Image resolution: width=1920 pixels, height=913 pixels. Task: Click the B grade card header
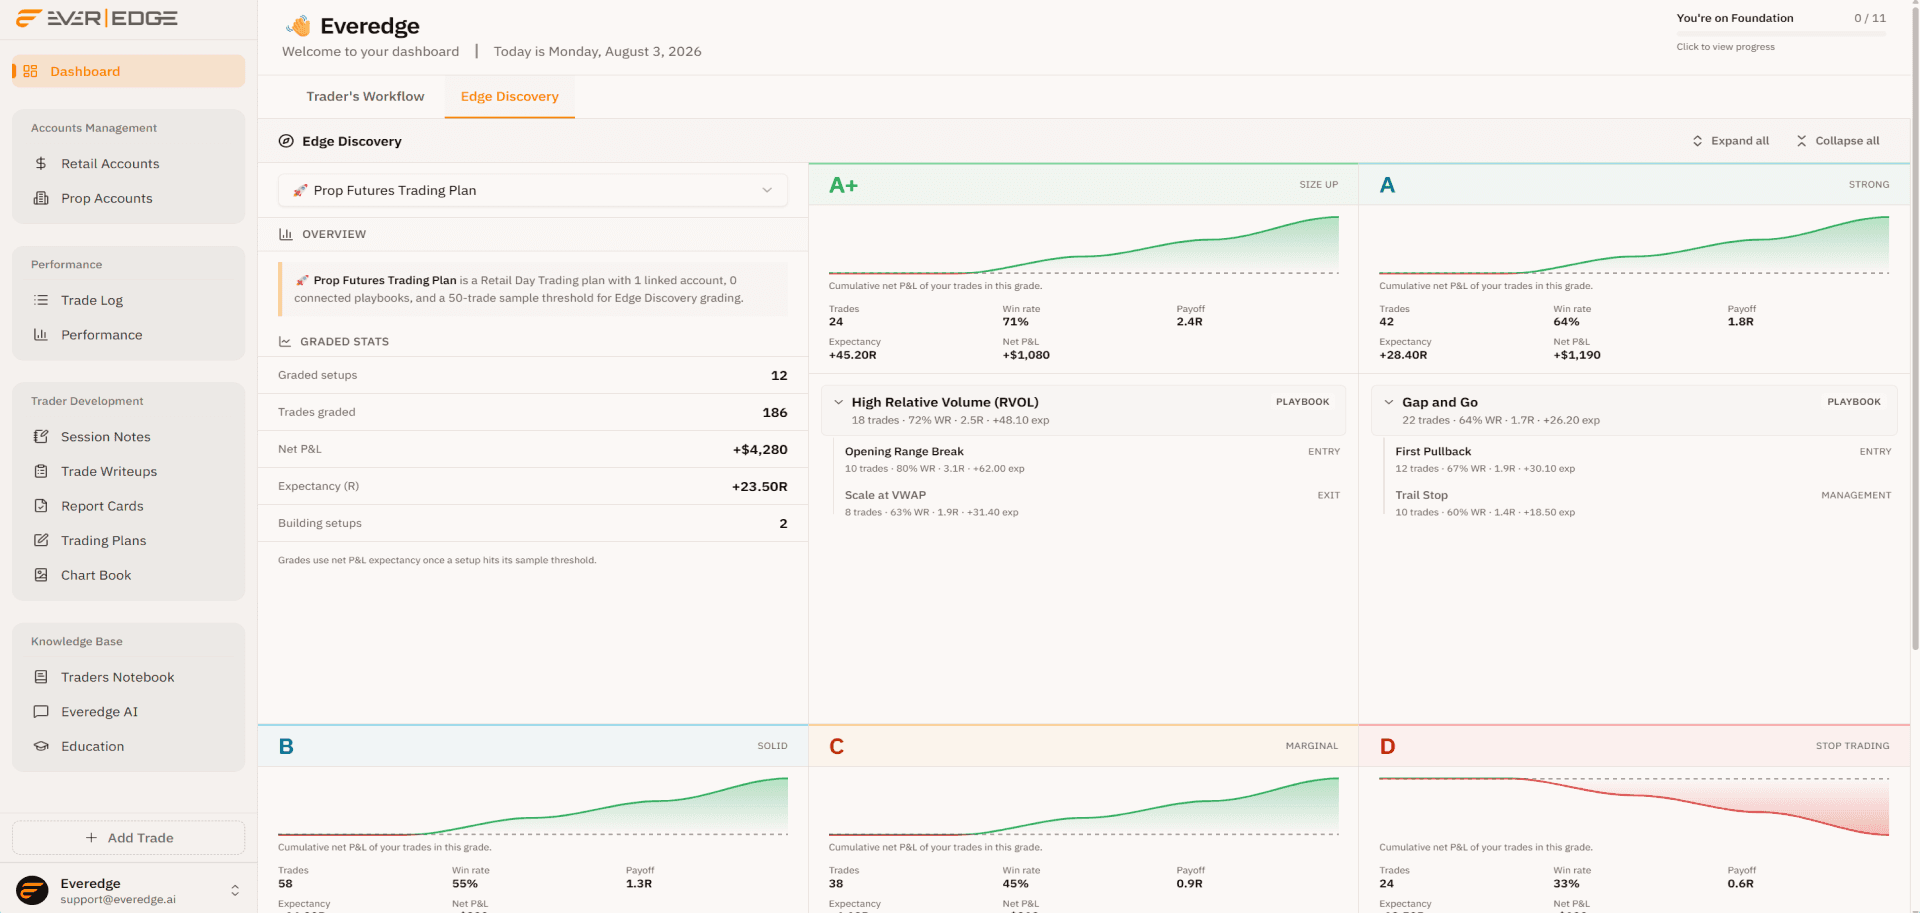tap(533, 746)
